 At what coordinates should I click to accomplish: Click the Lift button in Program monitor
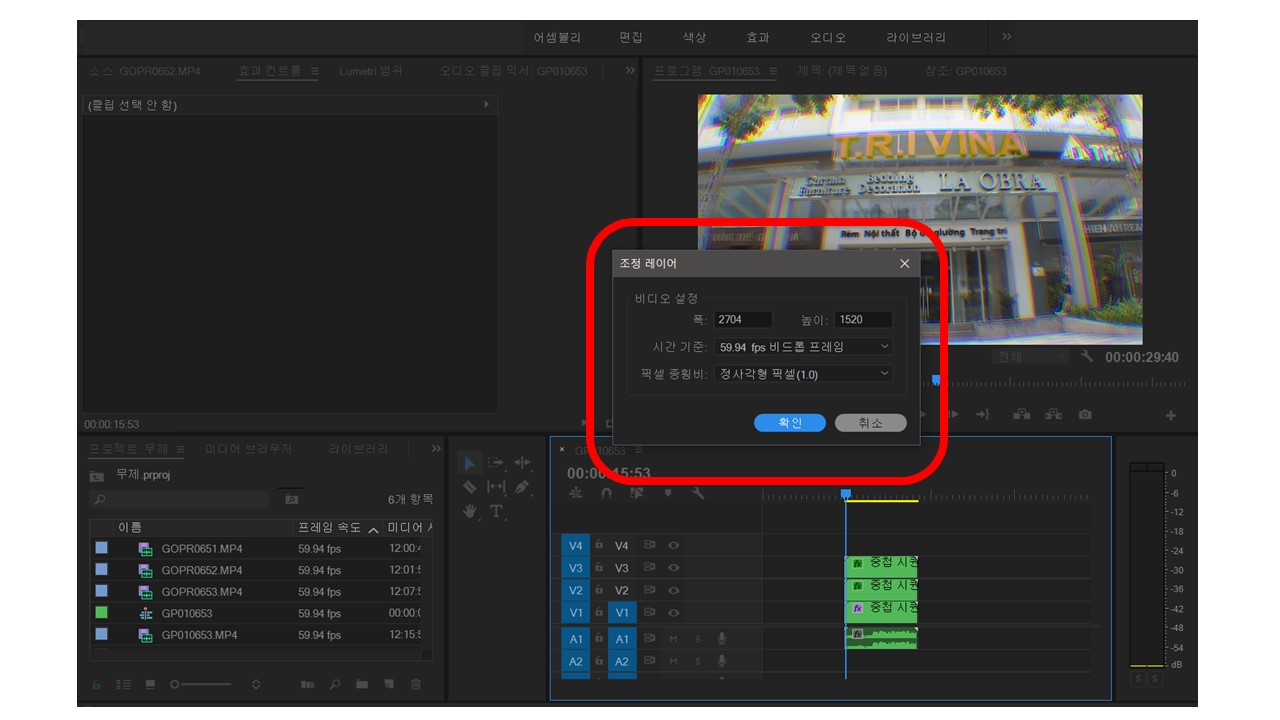tap(1021, 415)
